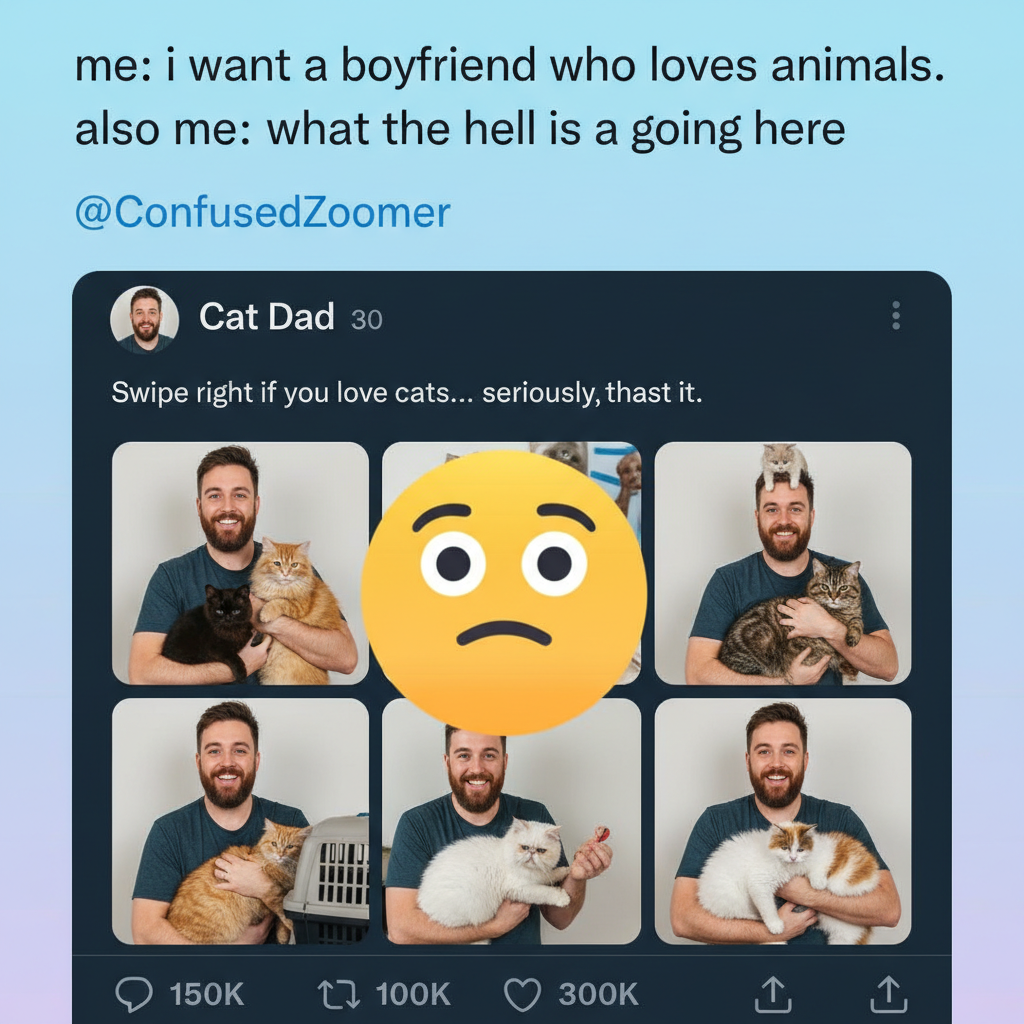Follow the @ConfusedZoomer link

tap(262, 210)
